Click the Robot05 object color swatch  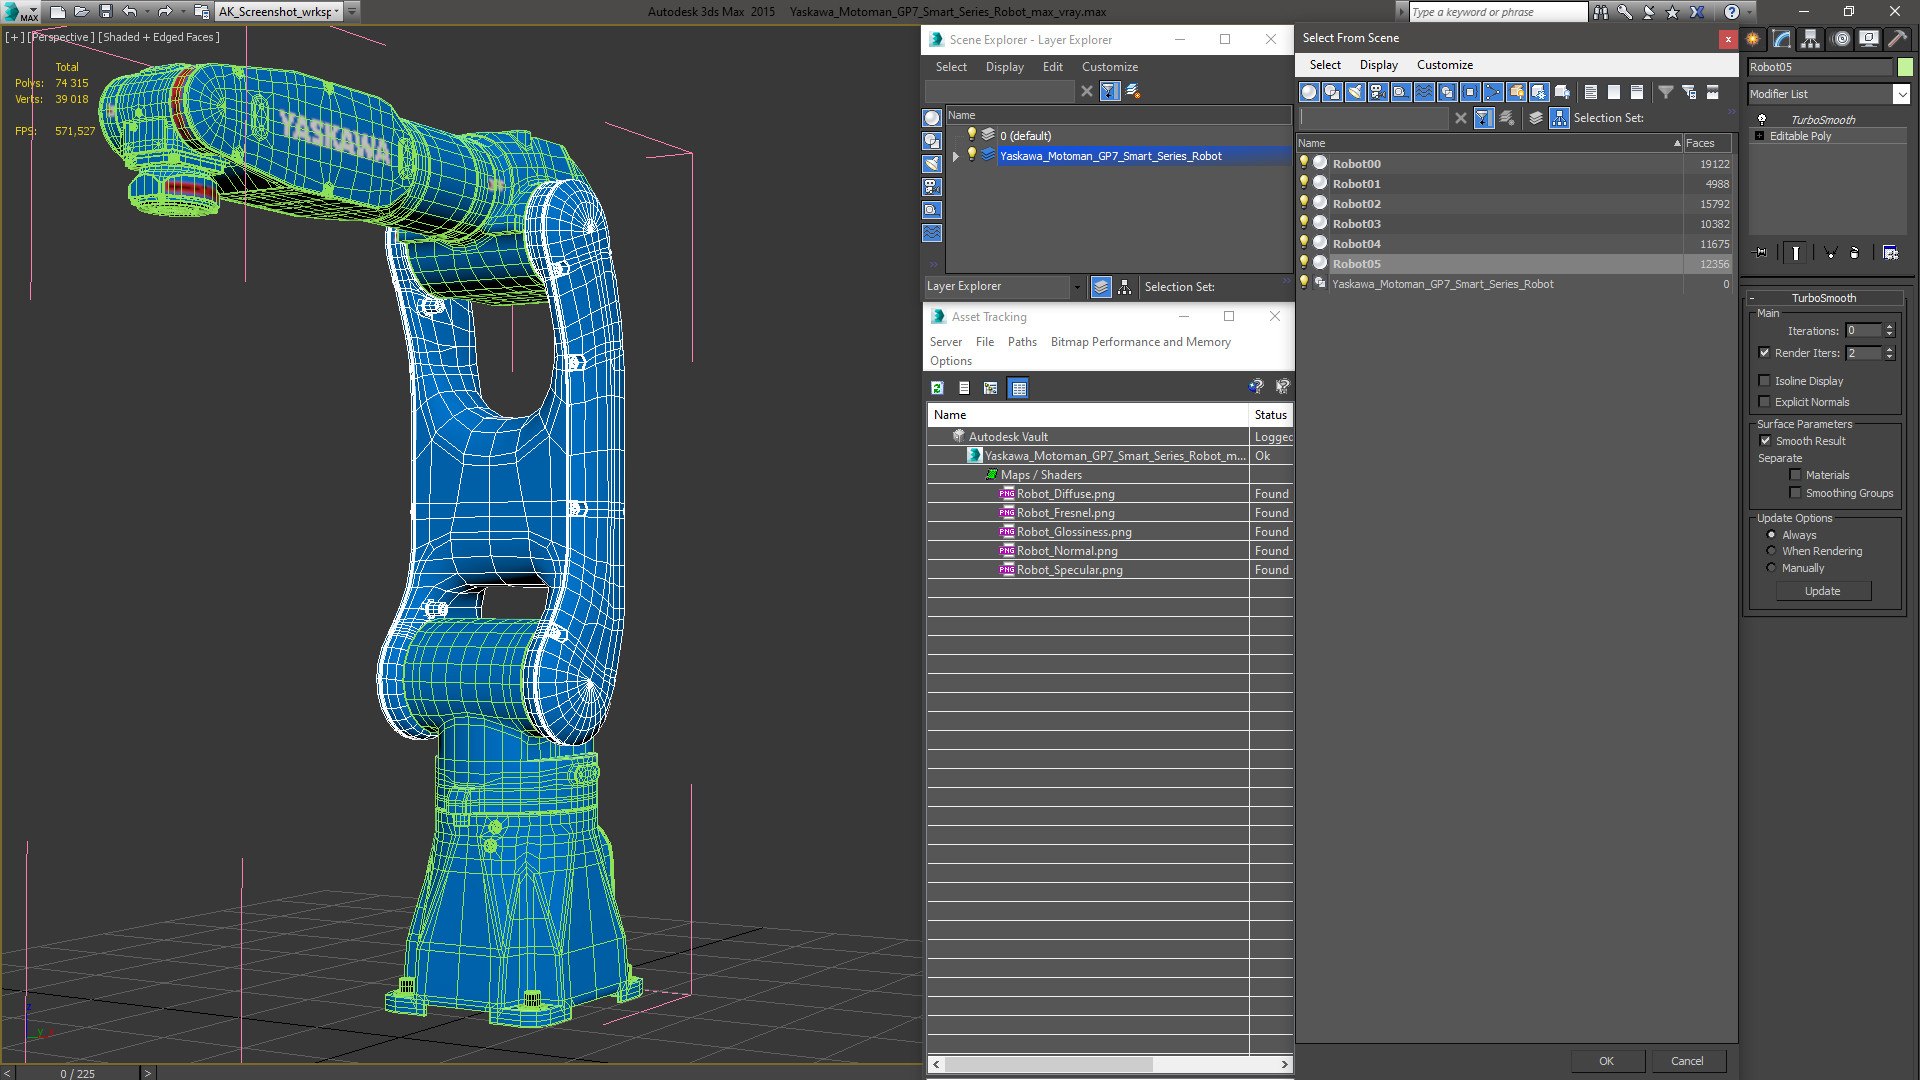click(x=1905, y=67)
